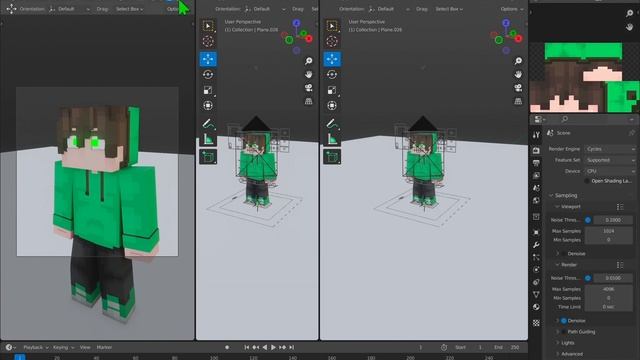Pick the Measure tool in middle viewport

click(208, 139)
